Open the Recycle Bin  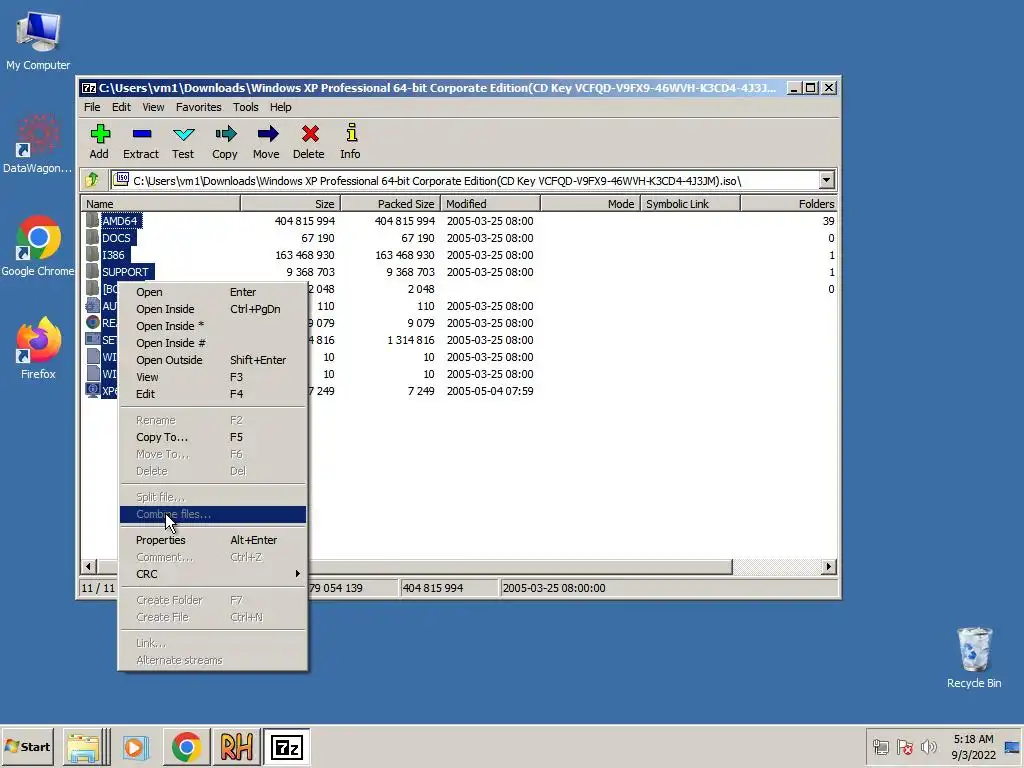[974, 658]
